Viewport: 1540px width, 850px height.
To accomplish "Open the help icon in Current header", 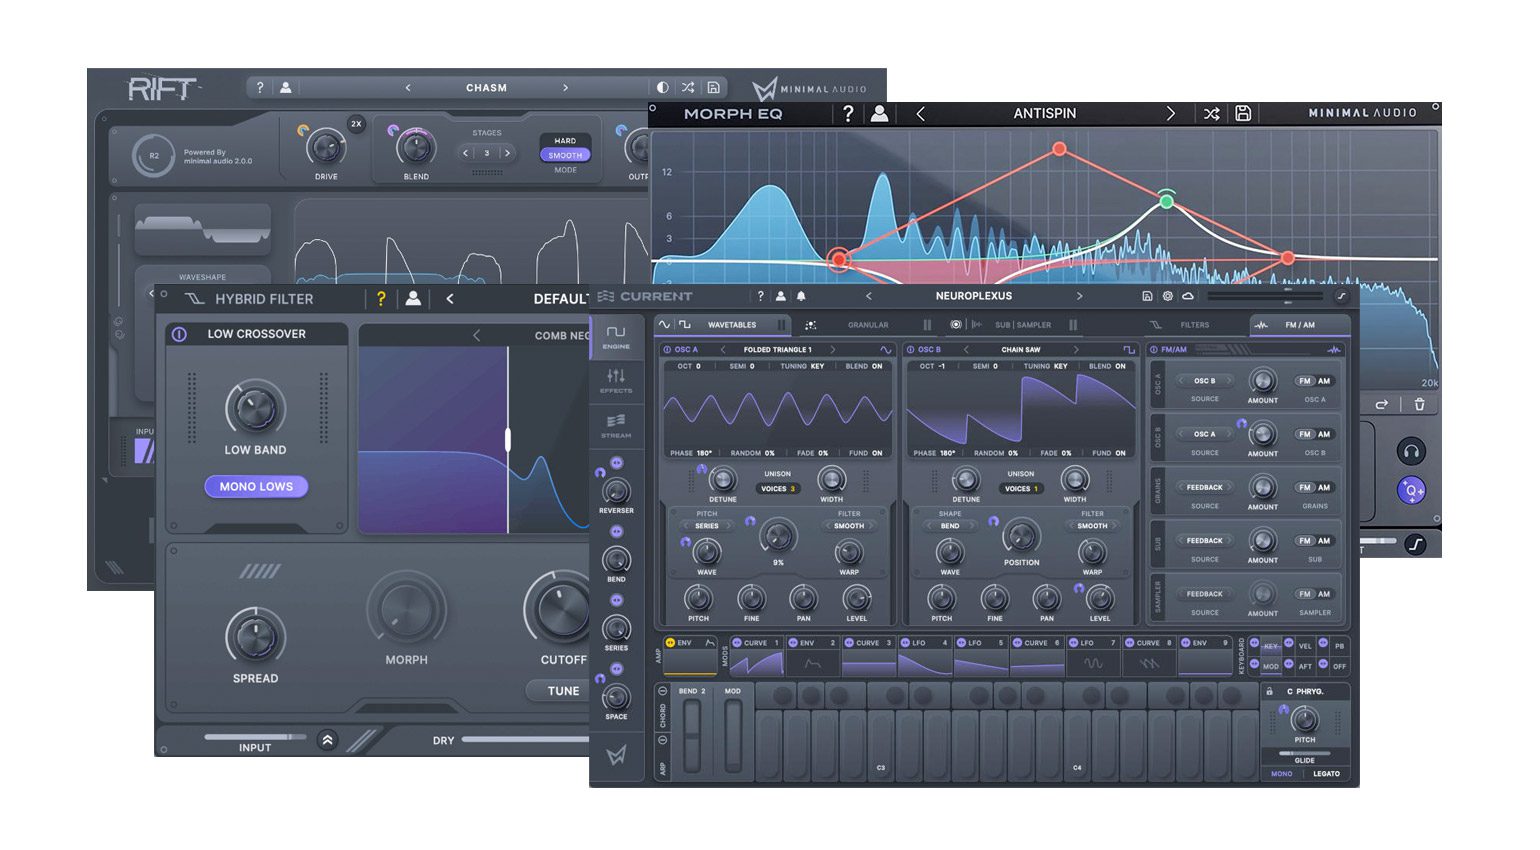I will [760, 296].
